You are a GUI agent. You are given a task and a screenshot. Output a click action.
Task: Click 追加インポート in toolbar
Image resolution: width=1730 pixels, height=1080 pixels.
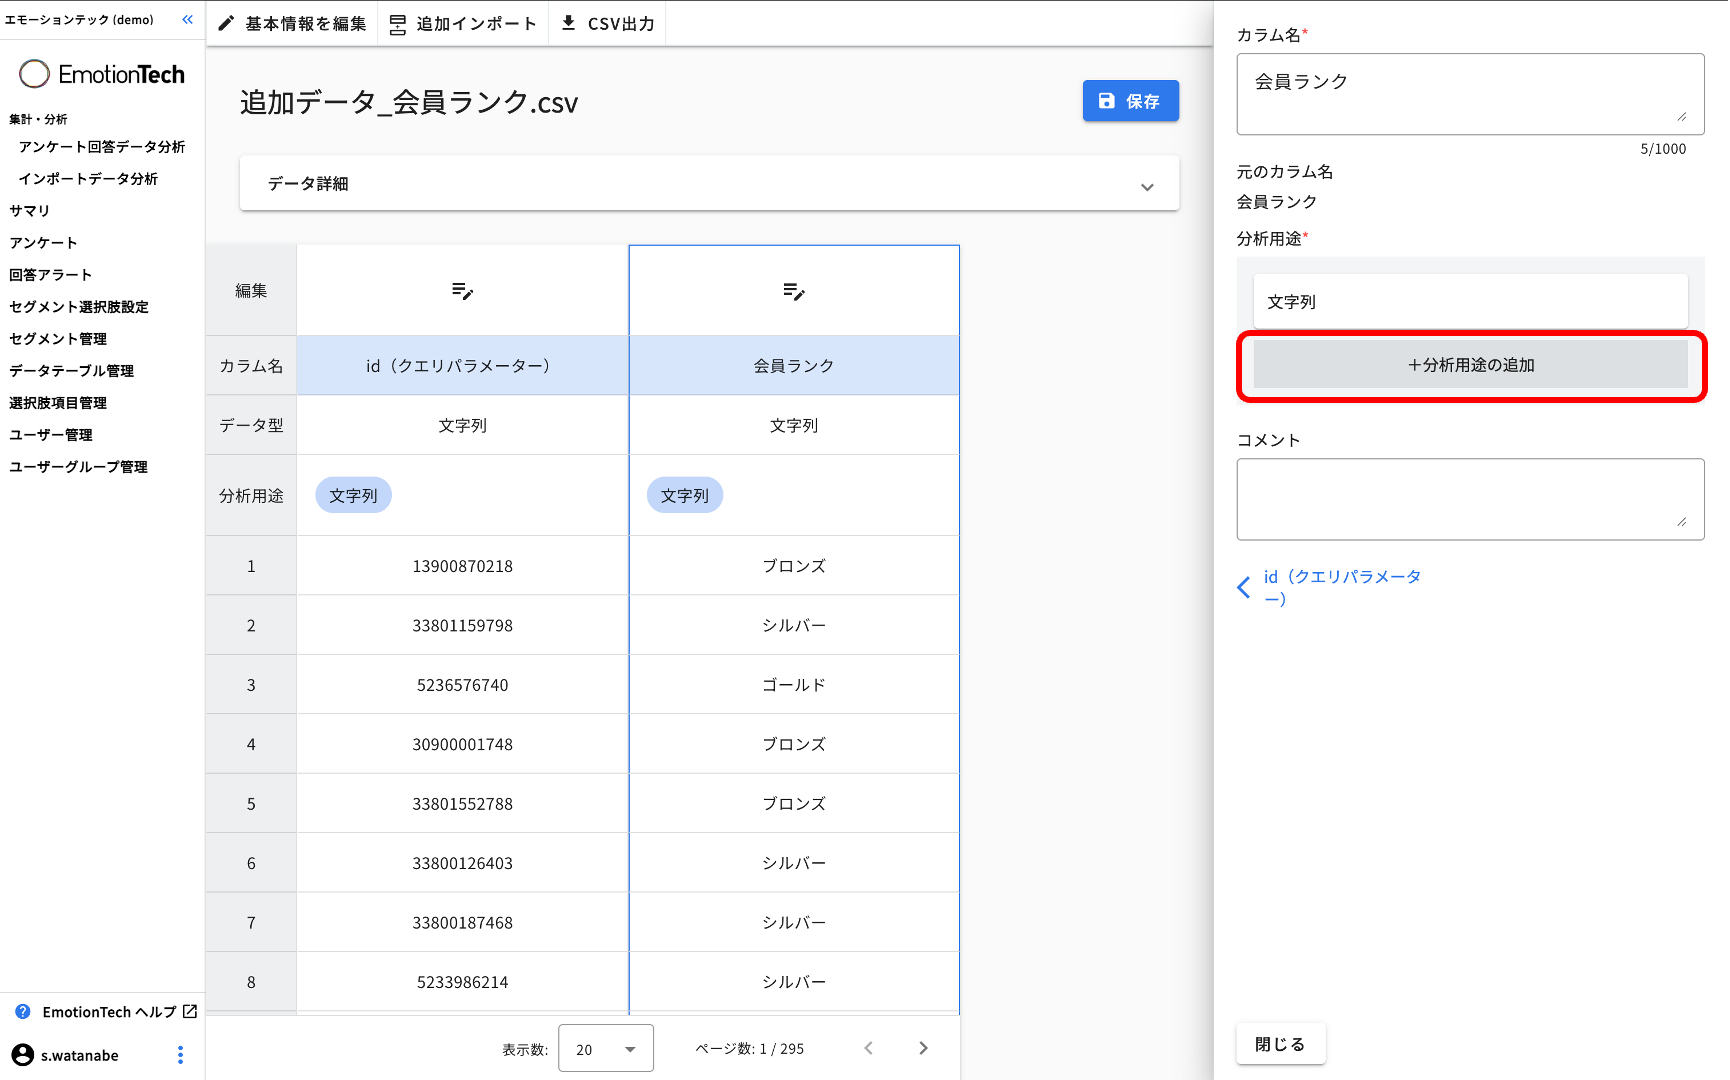click(x=463, y=23)
